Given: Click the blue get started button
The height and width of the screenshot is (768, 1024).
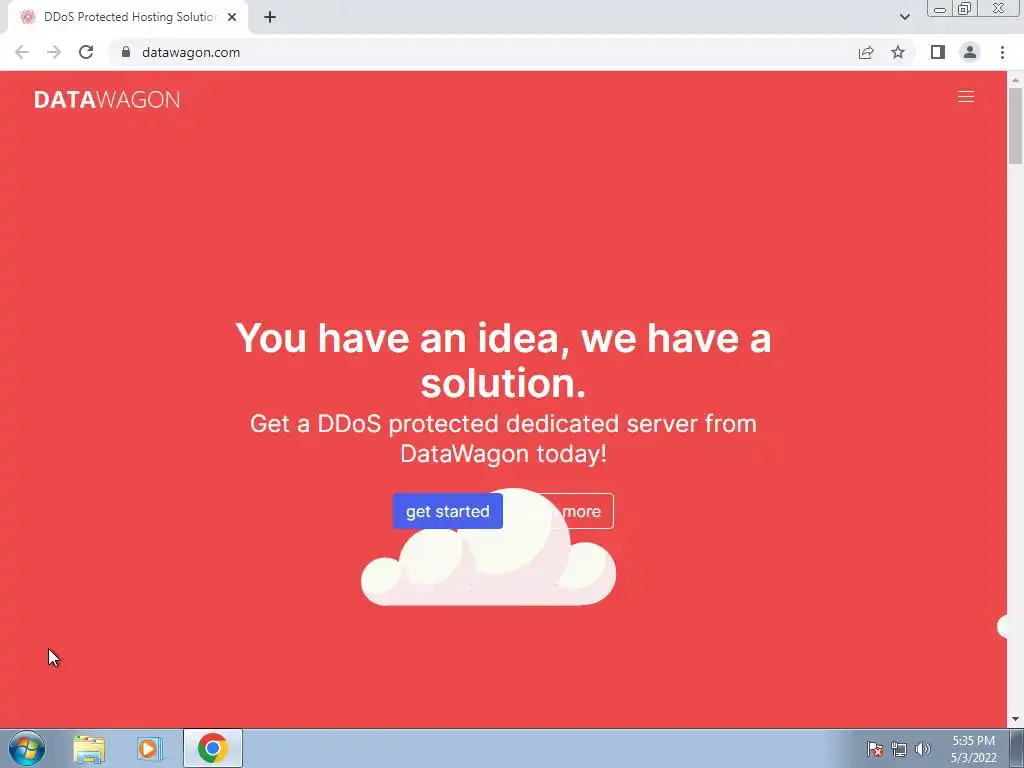Looking at the screenshot, I should coord(447,511).
